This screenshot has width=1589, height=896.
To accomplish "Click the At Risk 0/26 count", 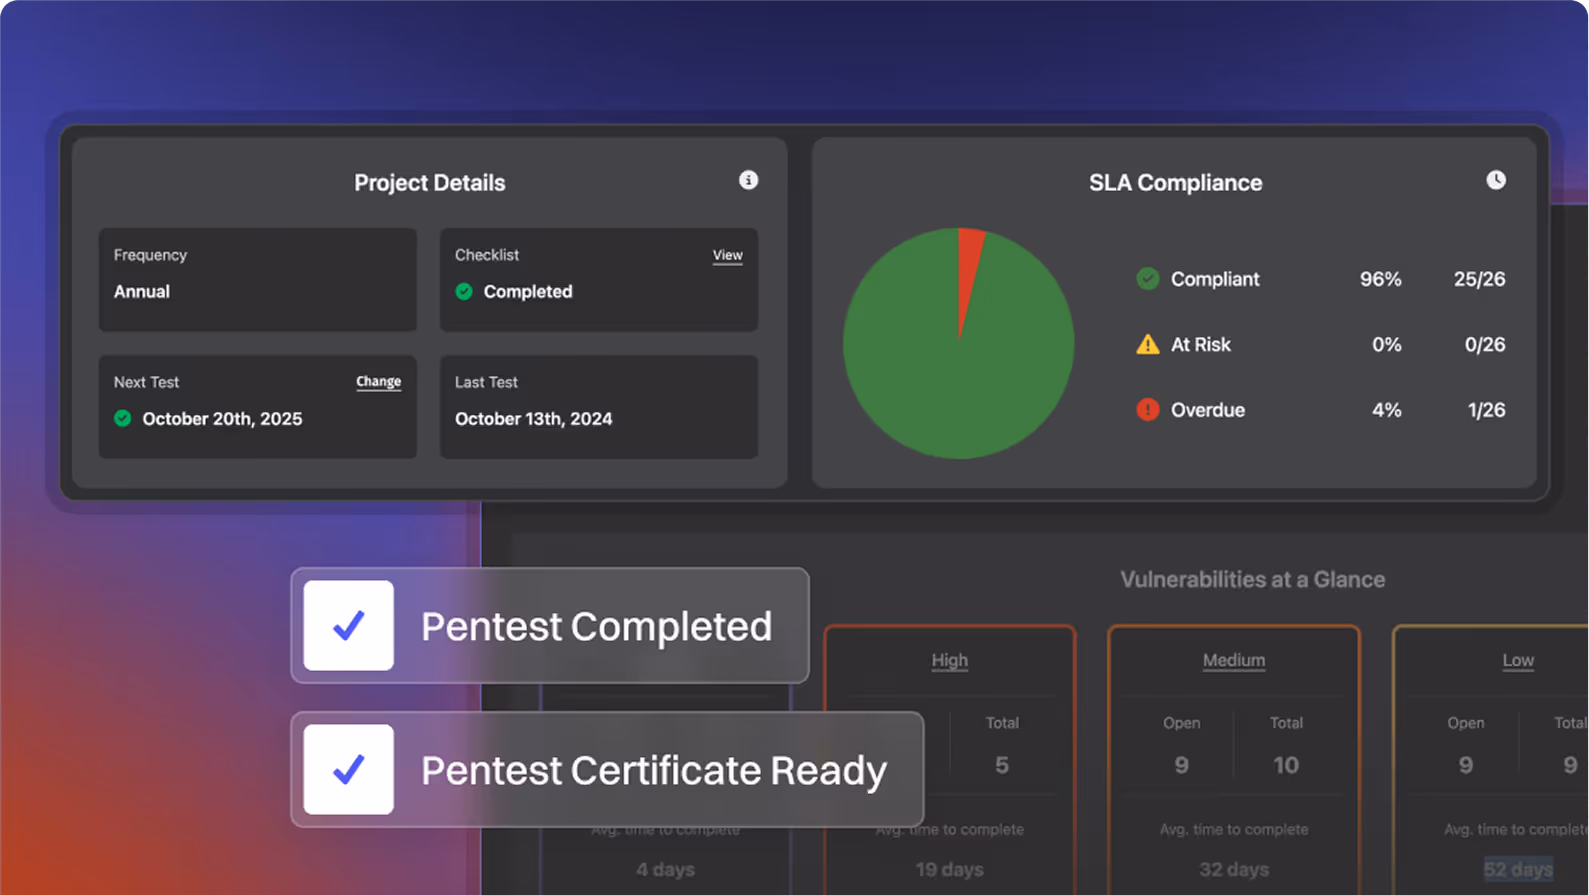I will click(1485, 345).
